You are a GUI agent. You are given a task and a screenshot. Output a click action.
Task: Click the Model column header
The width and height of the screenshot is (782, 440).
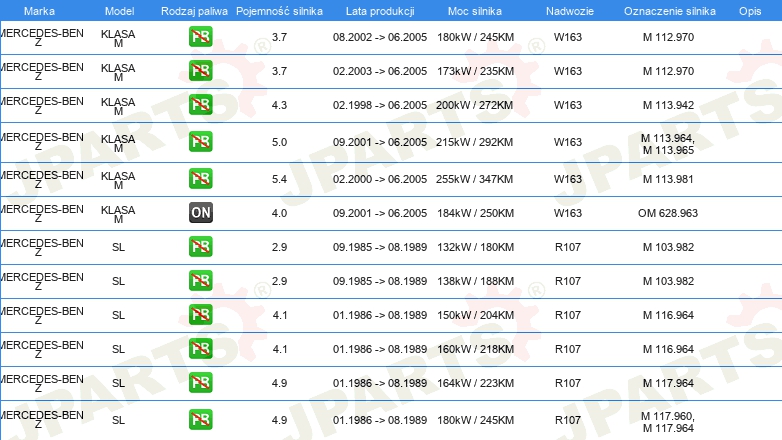click(x=119, y=11)
